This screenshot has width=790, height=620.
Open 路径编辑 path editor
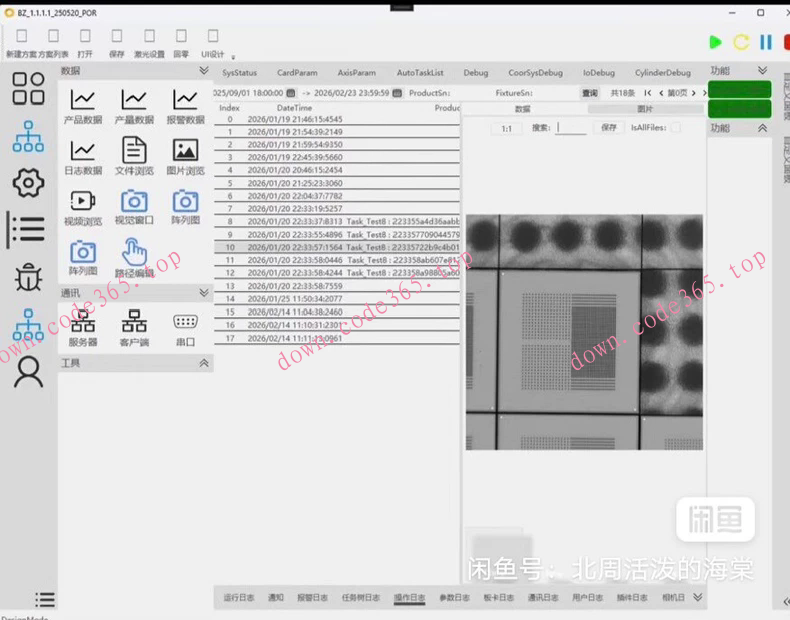(x=134, y=258)
